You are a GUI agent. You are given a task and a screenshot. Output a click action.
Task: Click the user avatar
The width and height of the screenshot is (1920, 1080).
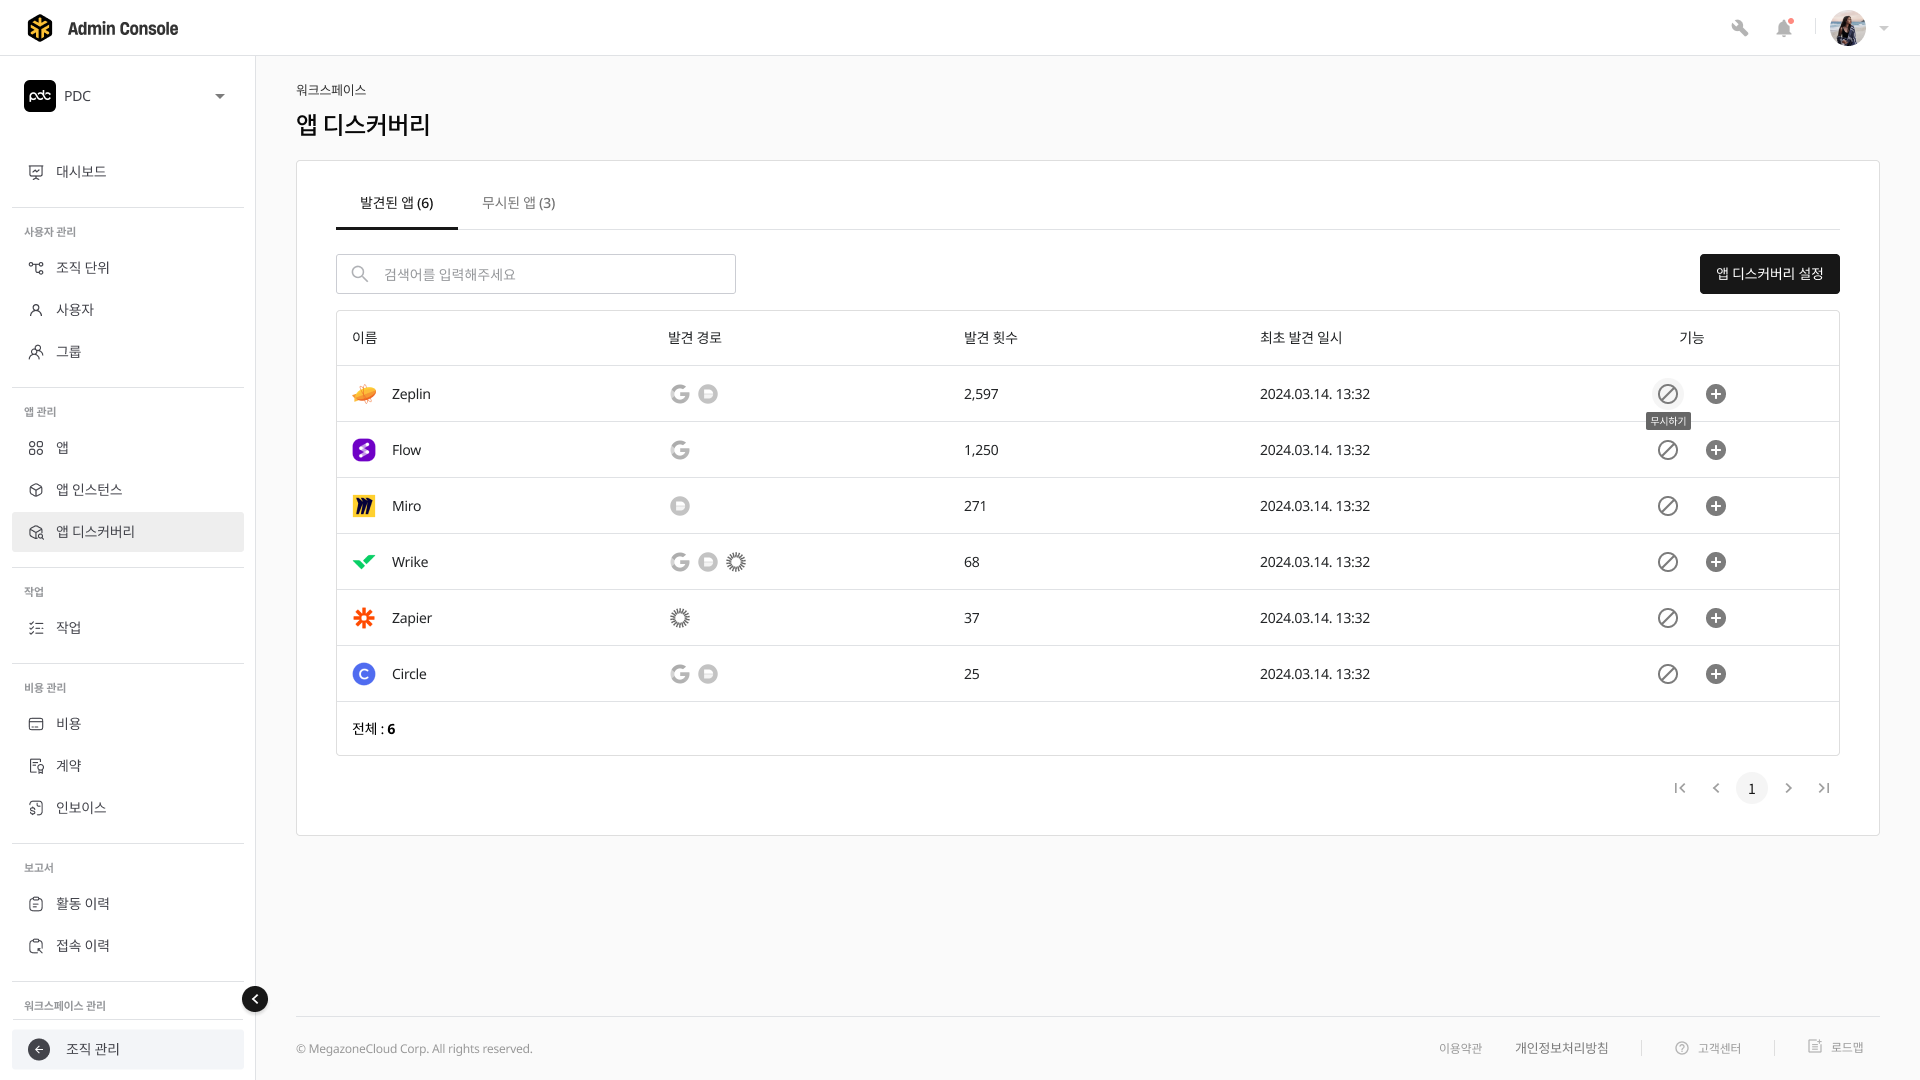click(1847, 28)
